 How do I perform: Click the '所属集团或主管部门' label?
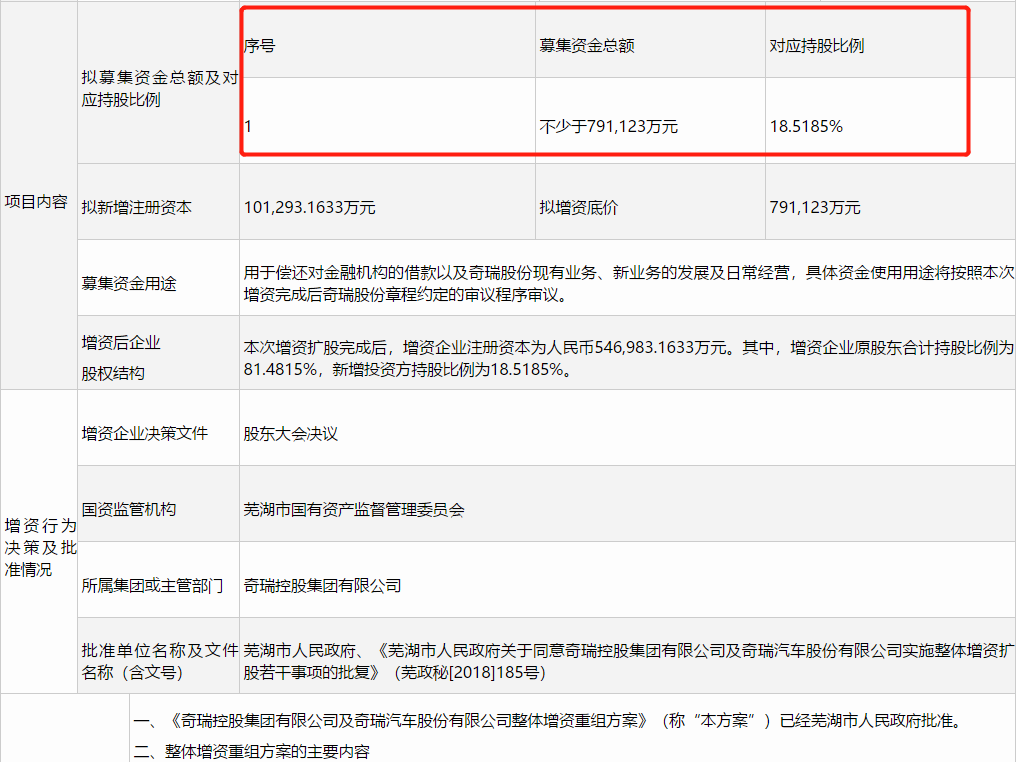(152, 586)
